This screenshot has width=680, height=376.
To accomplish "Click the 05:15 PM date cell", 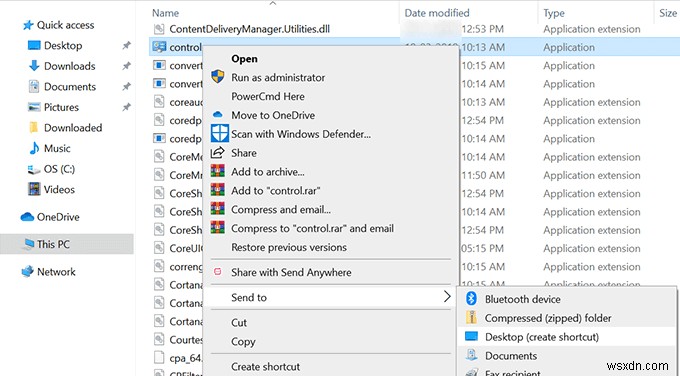I will click(482, 248).
